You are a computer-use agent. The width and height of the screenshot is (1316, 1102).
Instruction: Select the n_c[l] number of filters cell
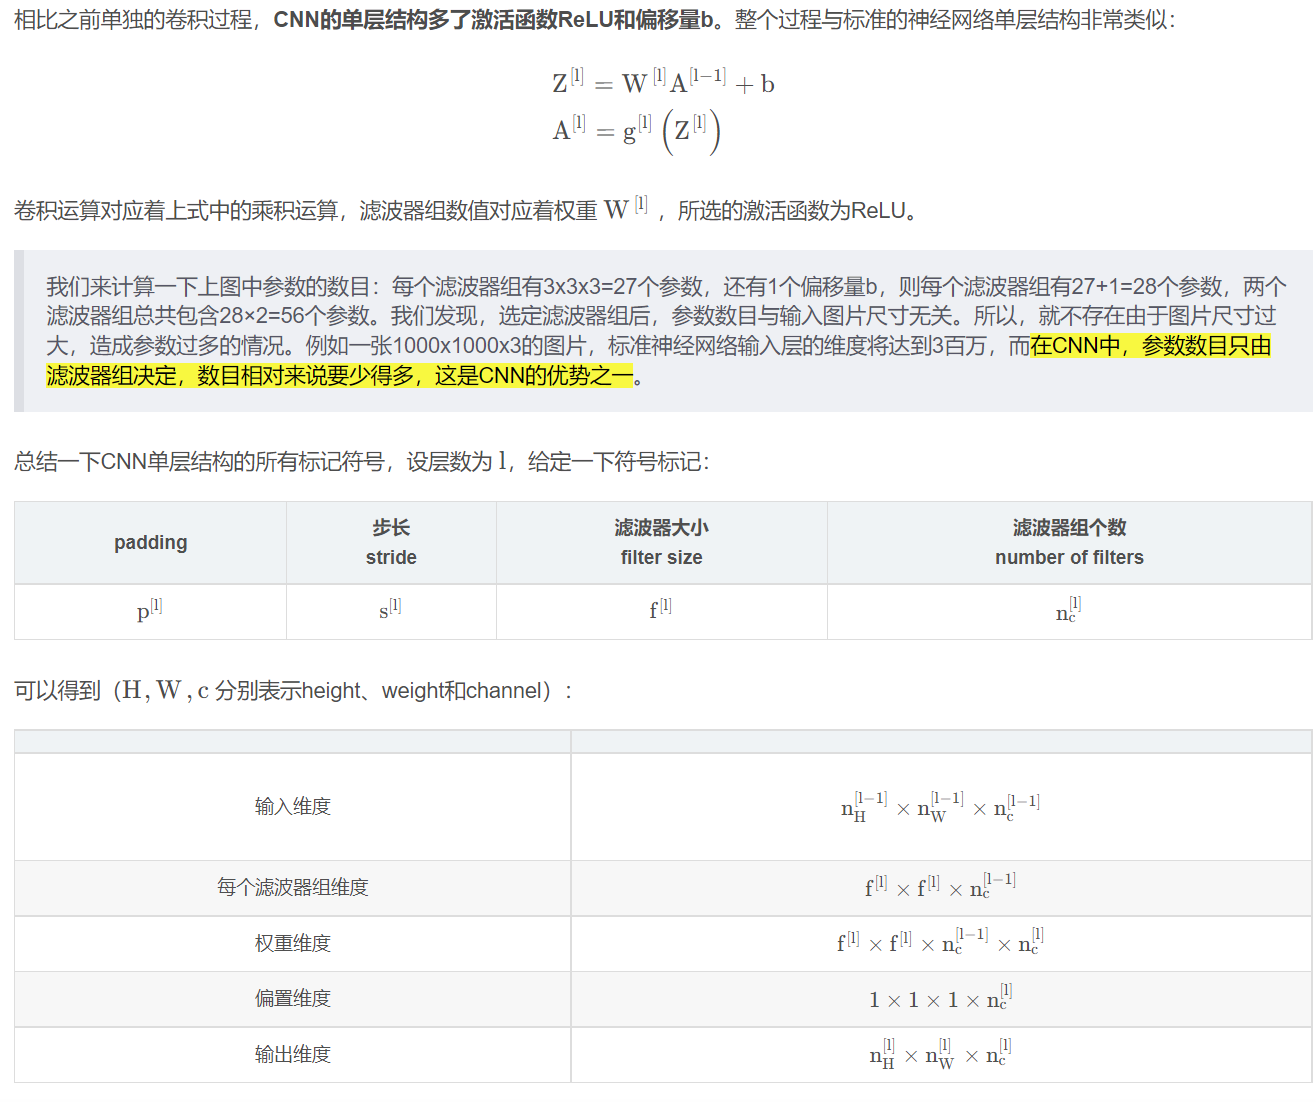coord(1069,611)
